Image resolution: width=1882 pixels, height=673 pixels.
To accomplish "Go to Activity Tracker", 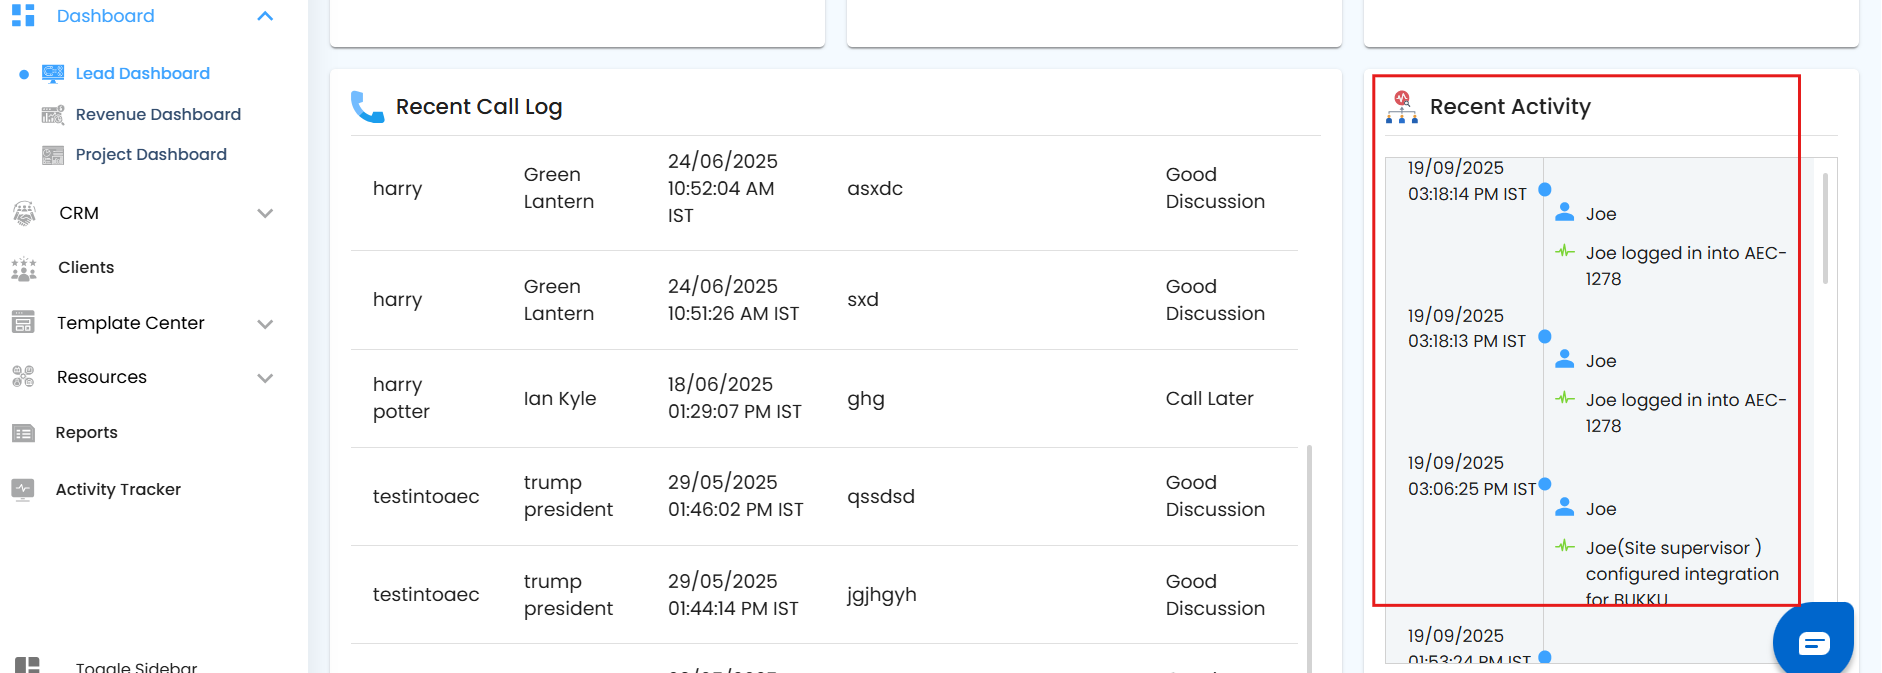I will [118, 489].
